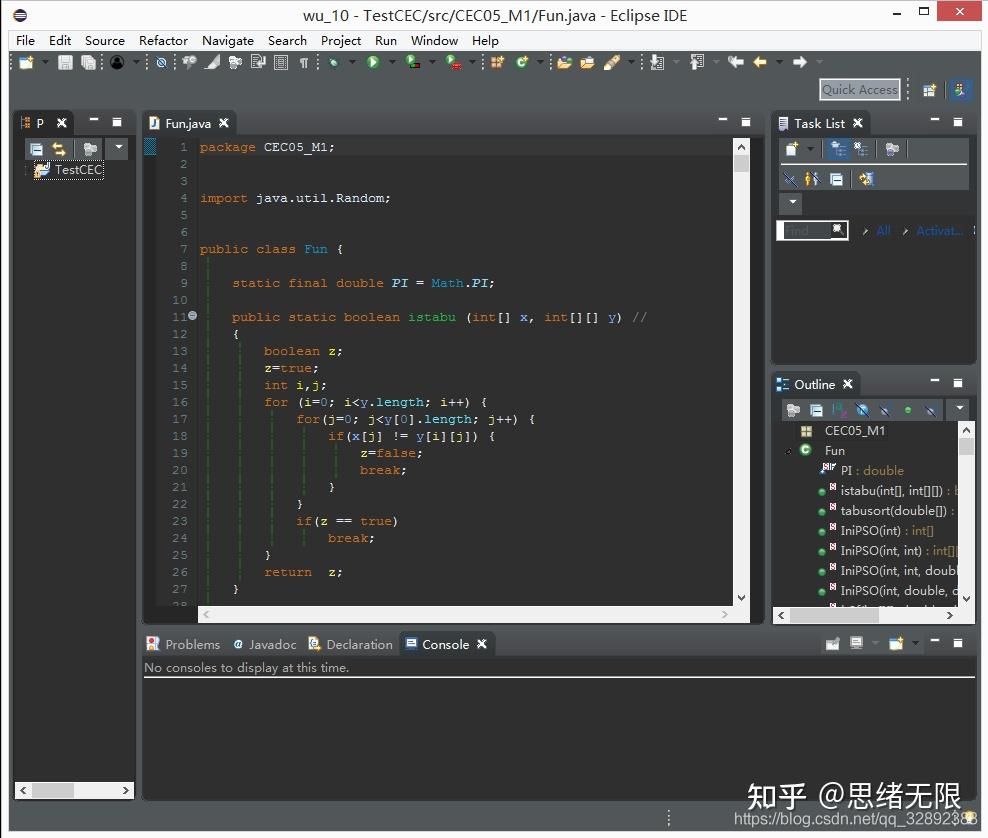Collapse the Fun class in Outline
Viewport: 988px width, 838px height.
(x=790, y=450)
